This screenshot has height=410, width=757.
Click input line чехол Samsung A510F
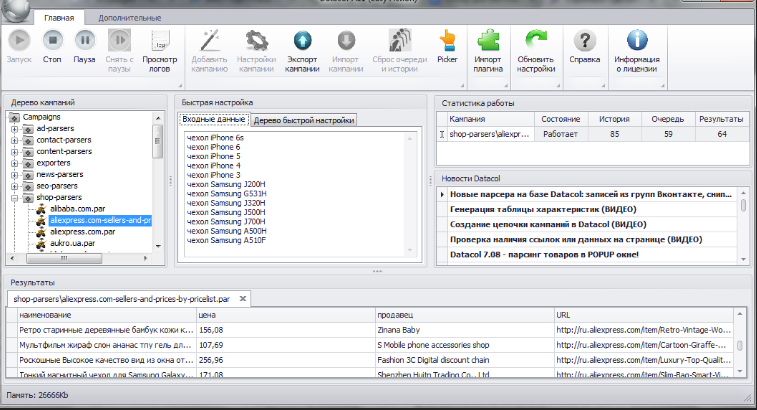point(225,240)
